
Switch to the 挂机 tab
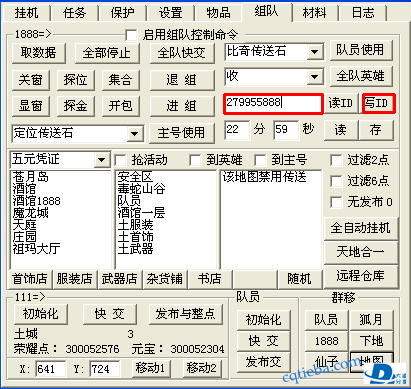tap(27, 13)
